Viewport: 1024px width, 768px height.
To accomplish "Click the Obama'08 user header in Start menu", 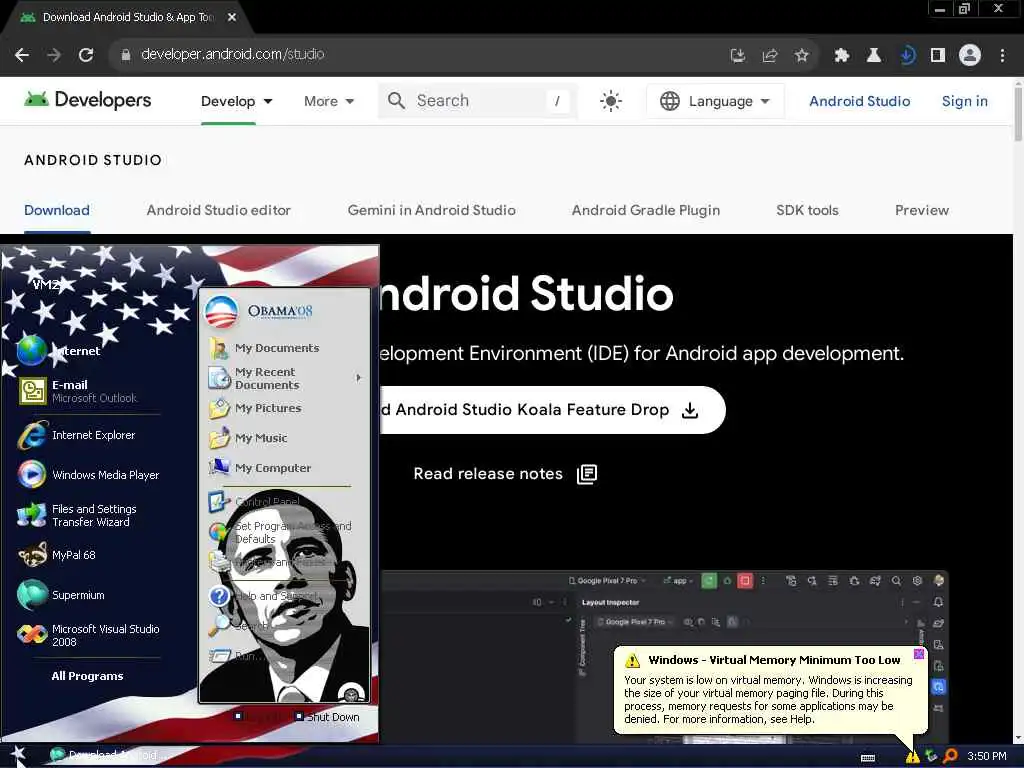I will tap(260, 312).
